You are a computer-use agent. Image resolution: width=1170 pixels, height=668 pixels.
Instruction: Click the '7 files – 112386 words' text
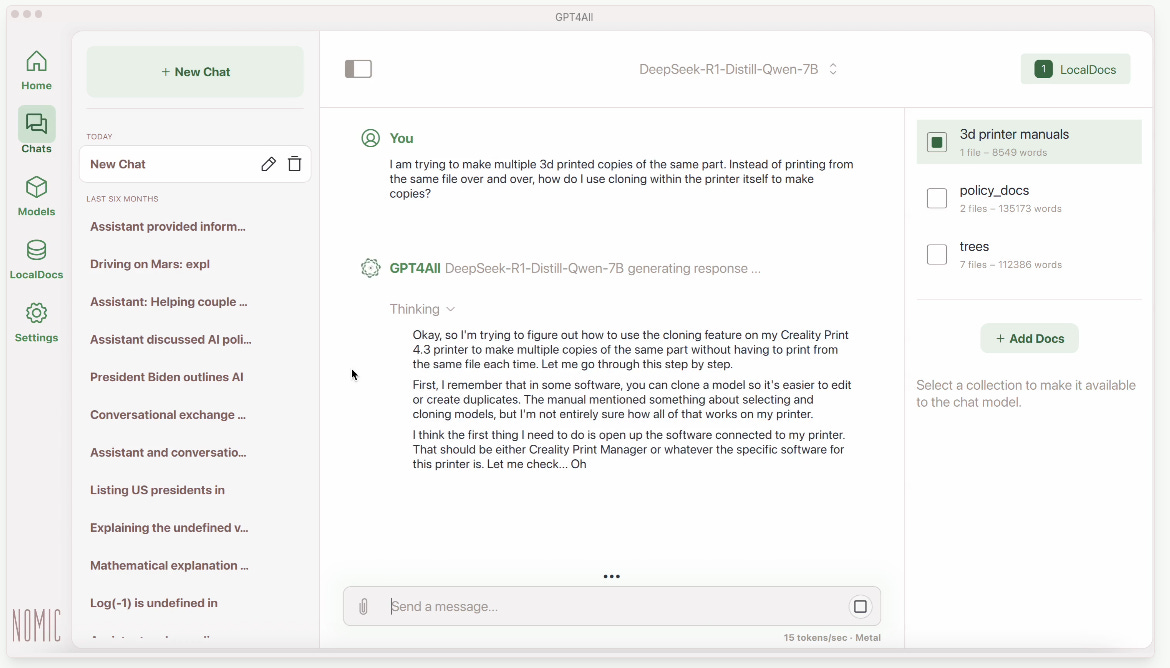(x=1010, y=264)
